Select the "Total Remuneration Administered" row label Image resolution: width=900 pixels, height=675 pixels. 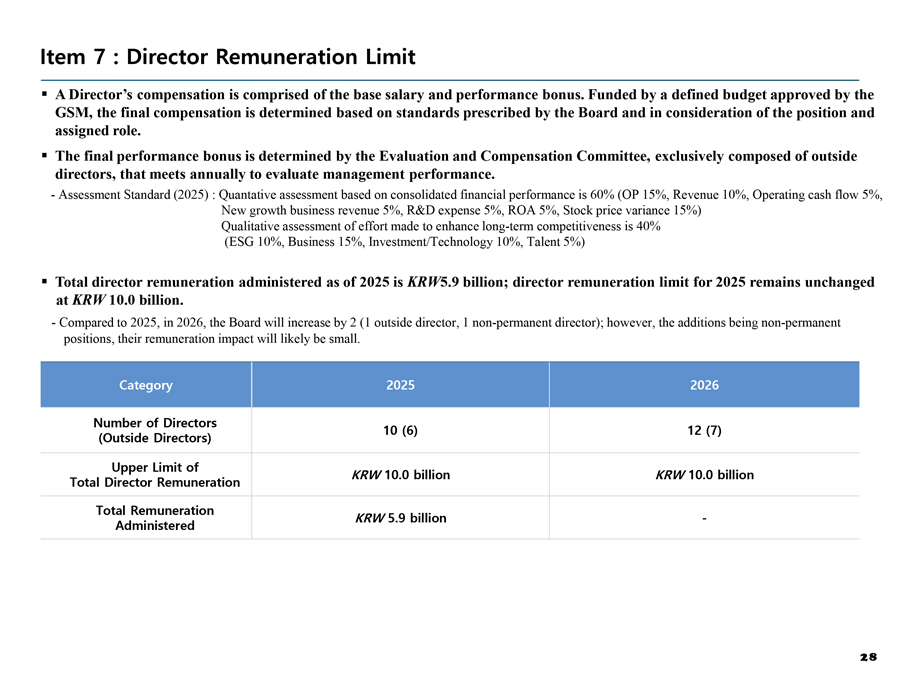(x=154, y=518)
